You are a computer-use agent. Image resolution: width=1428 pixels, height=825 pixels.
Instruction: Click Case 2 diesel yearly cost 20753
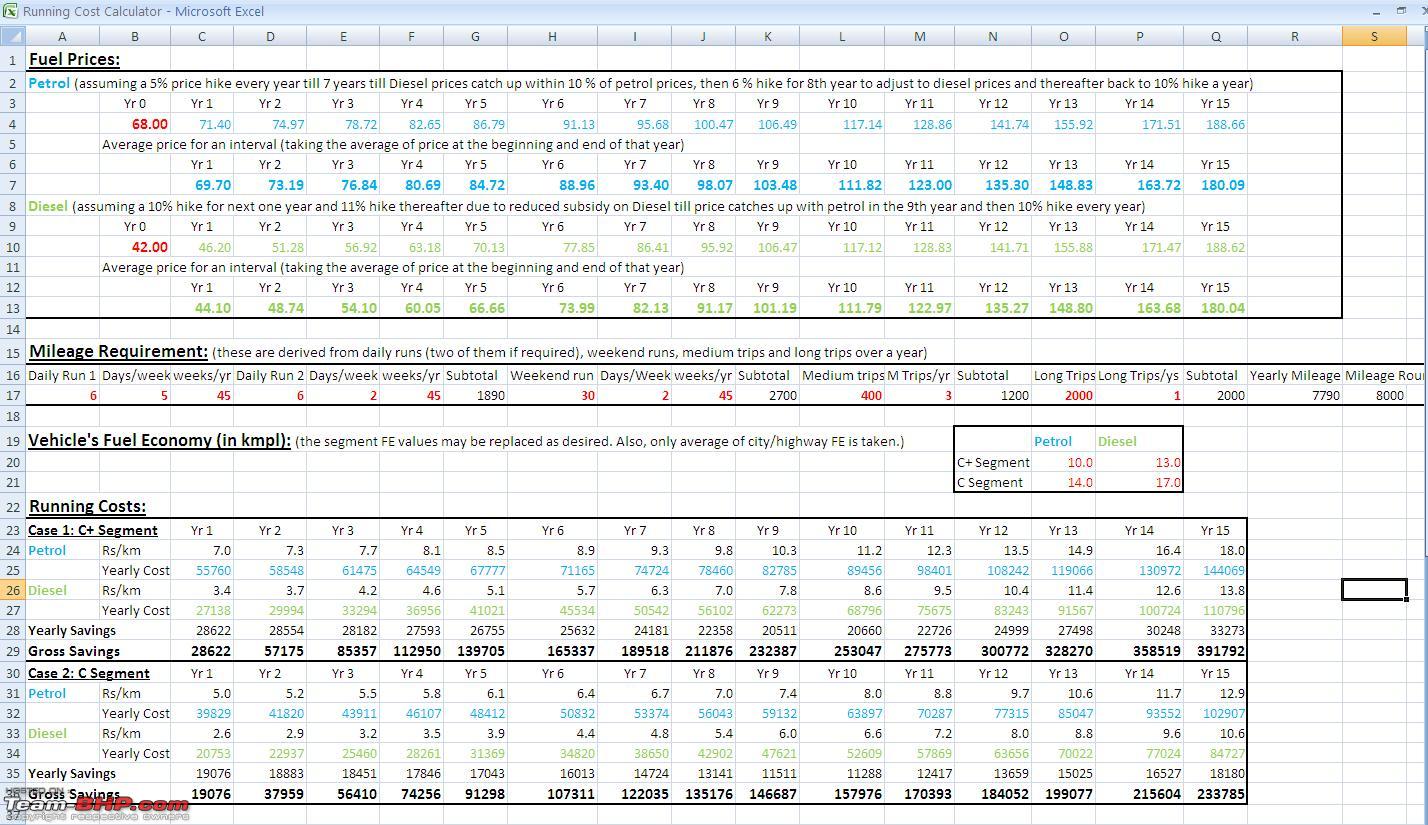(213, 753)
